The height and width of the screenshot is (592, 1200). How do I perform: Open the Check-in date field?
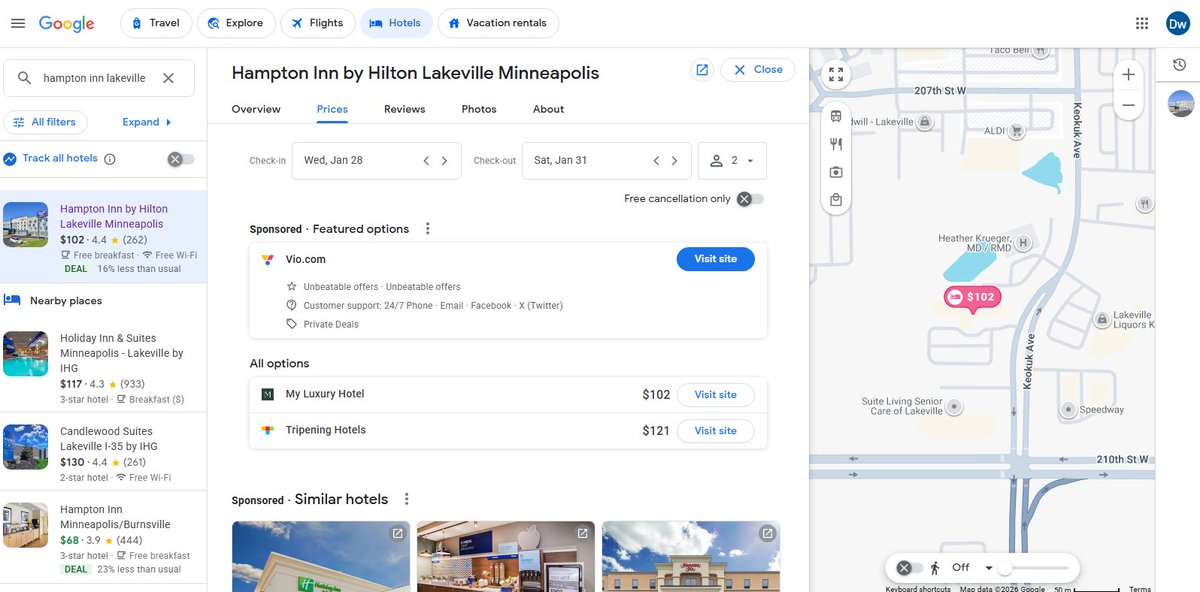click(376, 161)
